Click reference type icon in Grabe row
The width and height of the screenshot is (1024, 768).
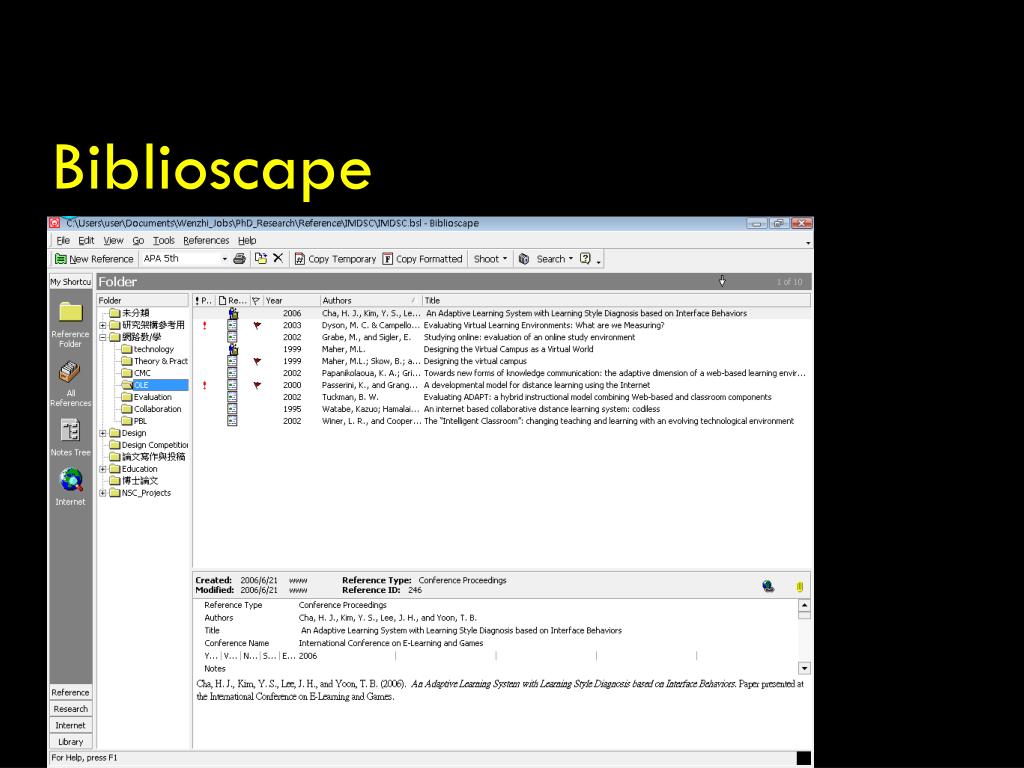tap(232, 337)
